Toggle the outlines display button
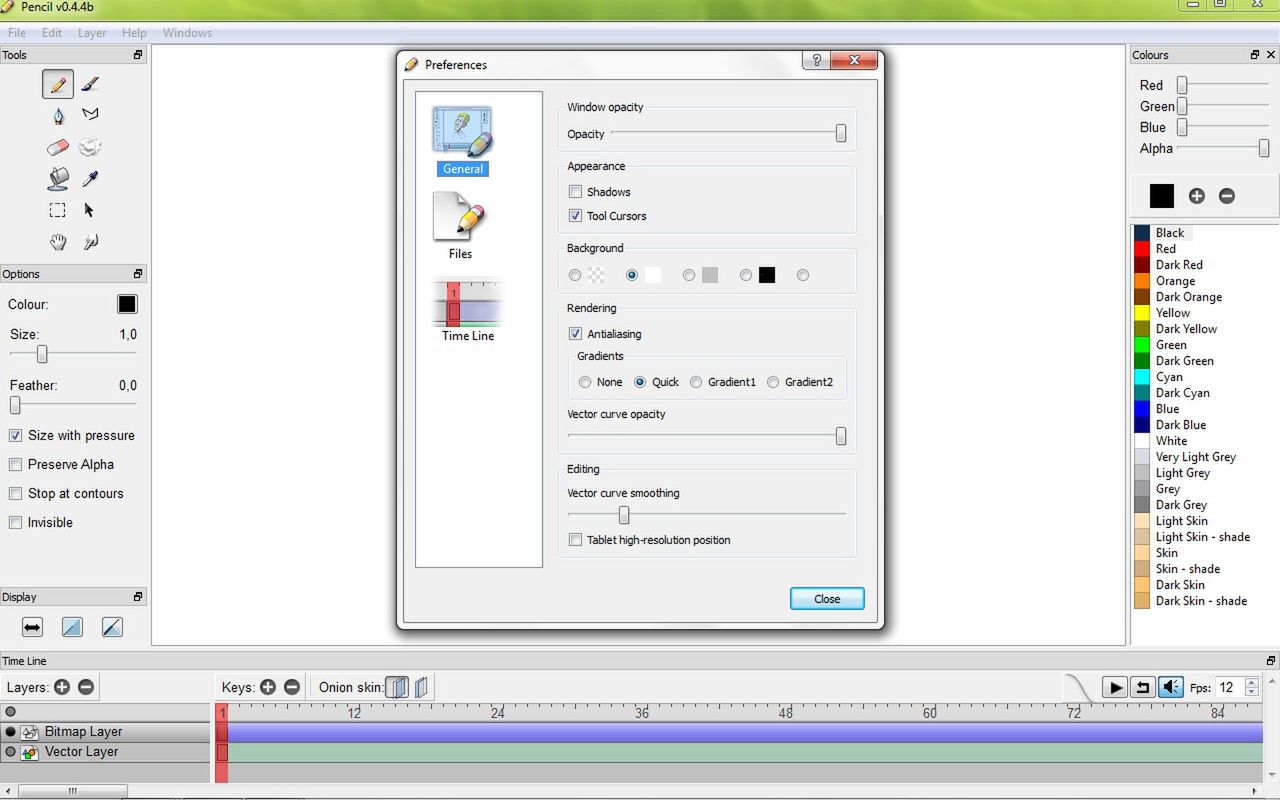Screen dimensions: 1280x800 pyautogui.click(x=112, y=627)
